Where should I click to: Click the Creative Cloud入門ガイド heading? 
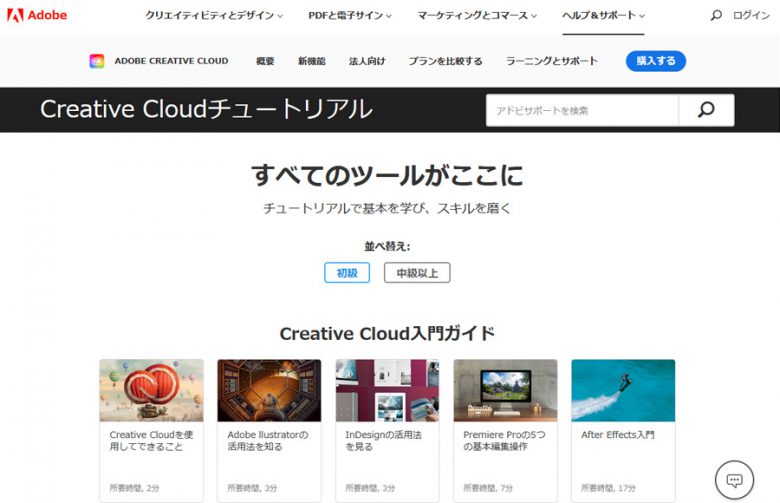click(x=387, y=333)
